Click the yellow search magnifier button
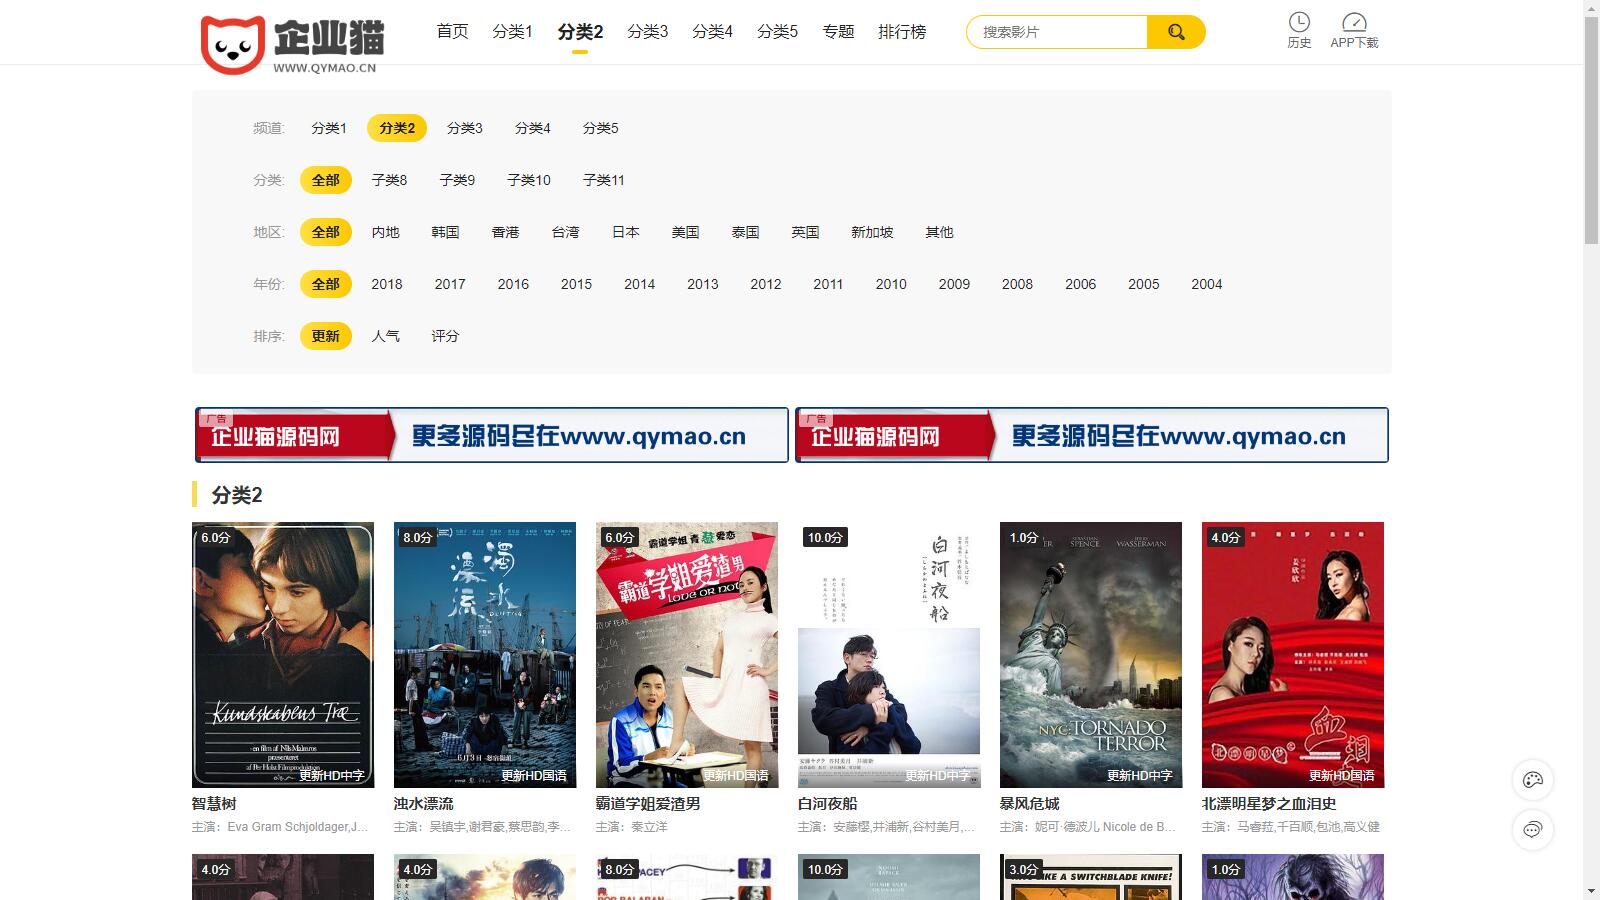Image resolution: width=1600 pixels, height=900 pixels. point(1176,32)
